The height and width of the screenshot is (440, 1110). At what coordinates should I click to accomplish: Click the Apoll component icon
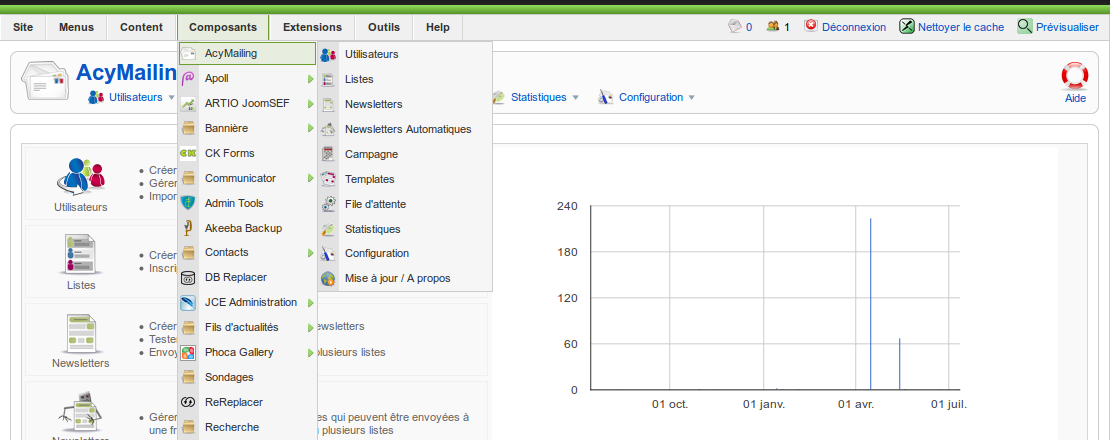click(x=188, y=79)
